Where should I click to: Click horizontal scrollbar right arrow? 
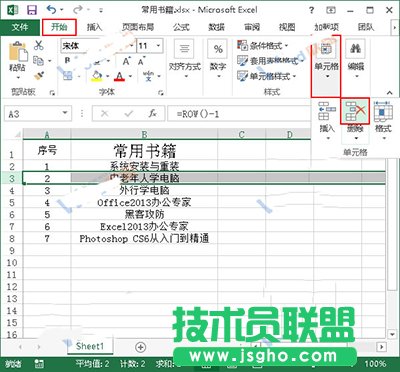(x=382, y=347)
